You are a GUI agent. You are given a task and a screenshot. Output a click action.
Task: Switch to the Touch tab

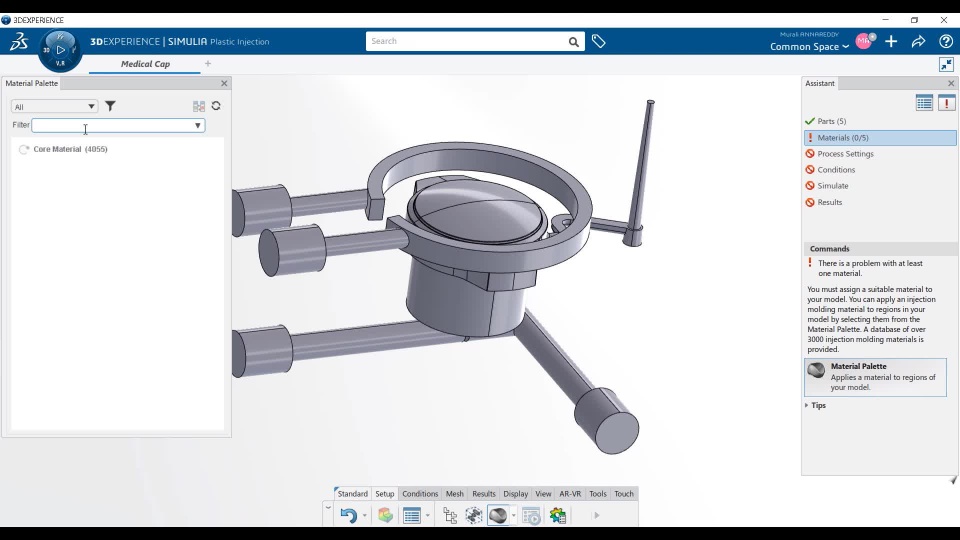pyautogui.click(x=624, y=493)
